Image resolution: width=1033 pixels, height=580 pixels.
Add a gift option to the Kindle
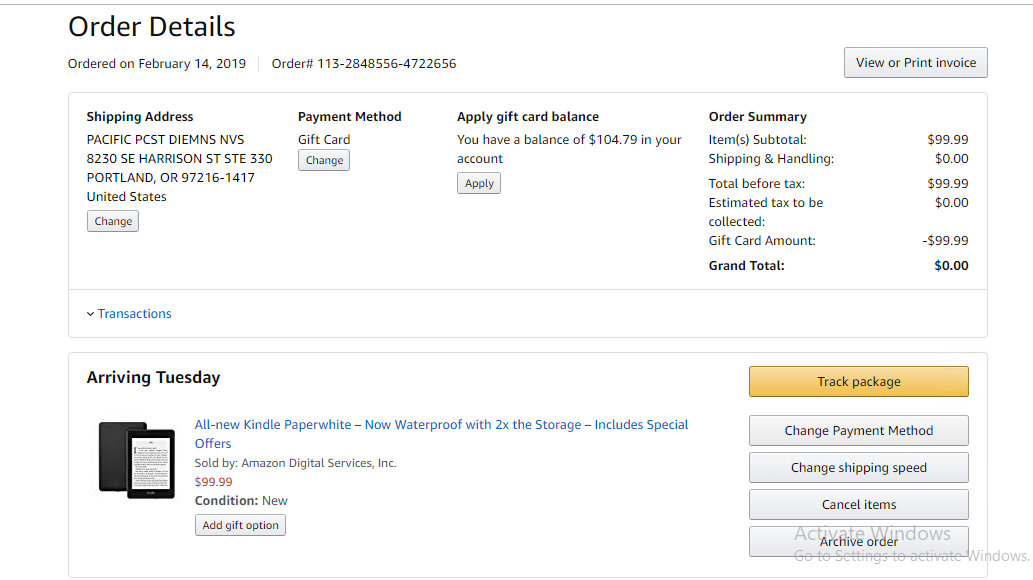point(240,525)
